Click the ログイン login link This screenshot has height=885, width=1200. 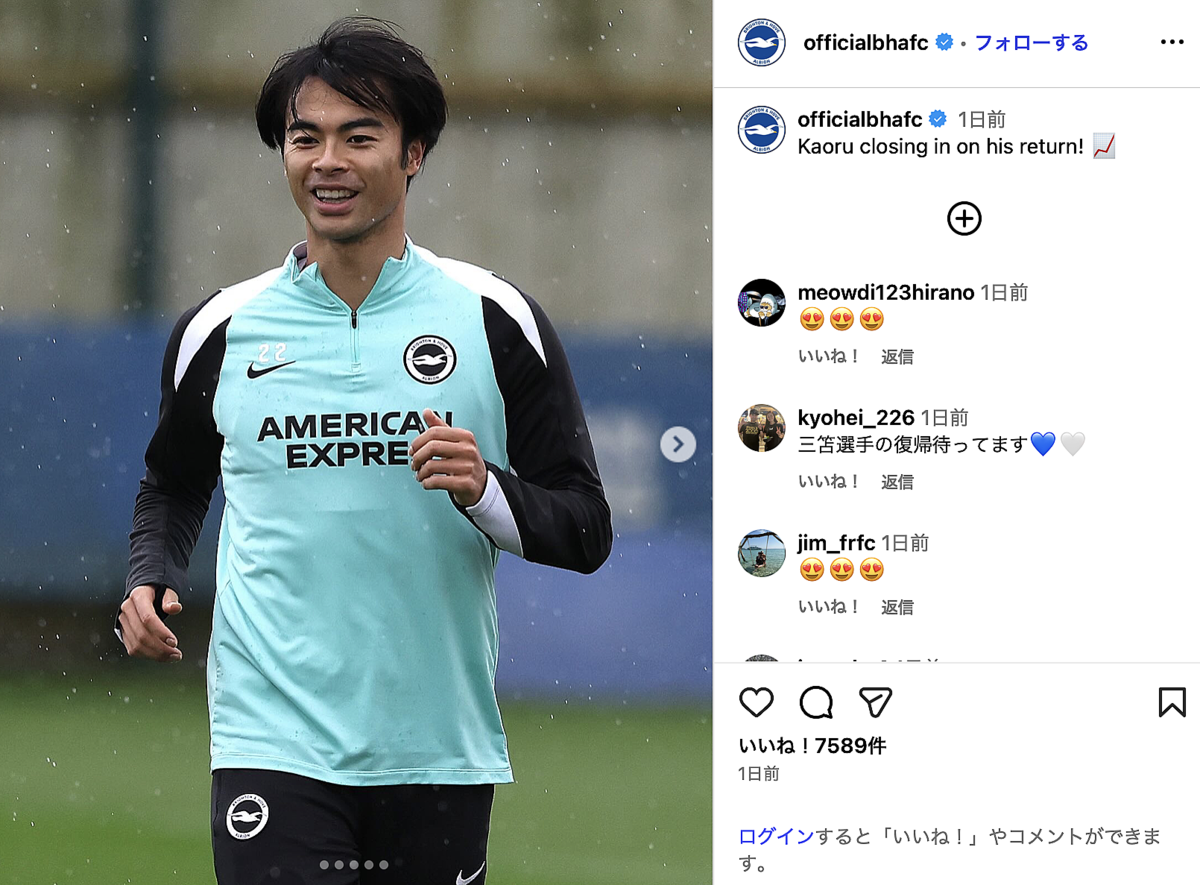point(776,837)
